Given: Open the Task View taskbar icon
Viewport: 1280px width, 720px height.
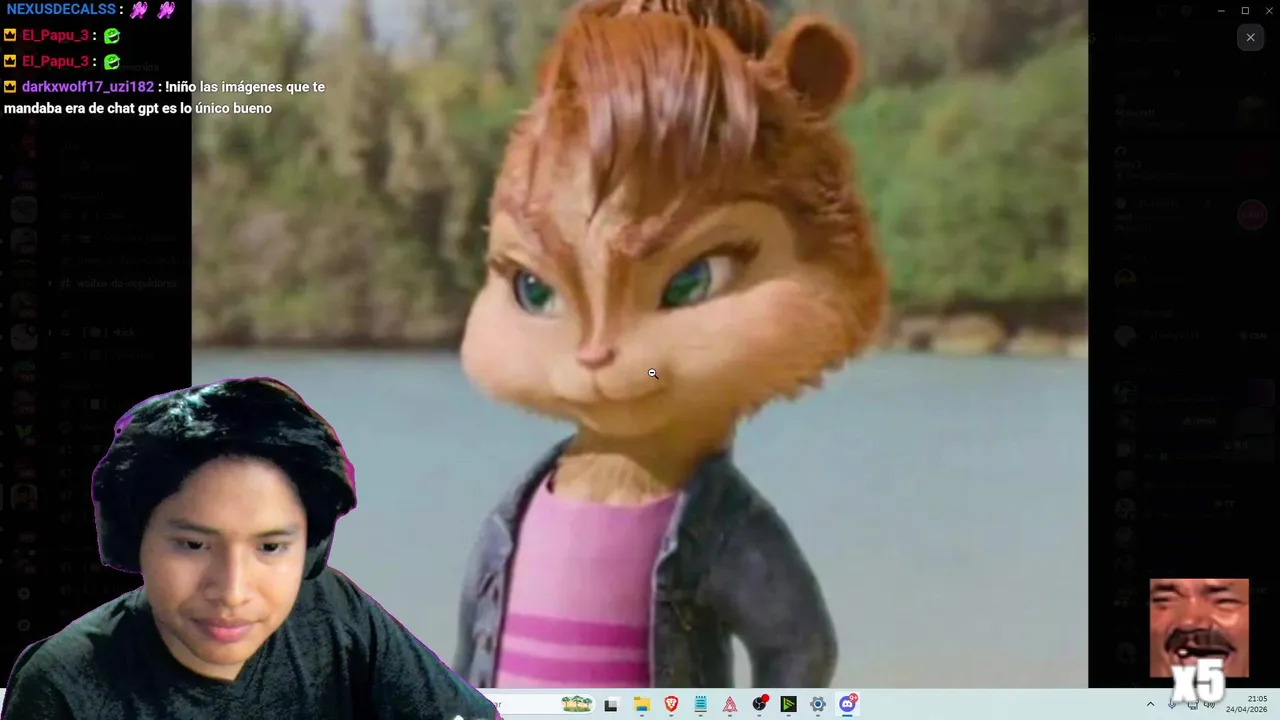Looking at the screenshot, I should pyautogui.click(x=611, y=704).
